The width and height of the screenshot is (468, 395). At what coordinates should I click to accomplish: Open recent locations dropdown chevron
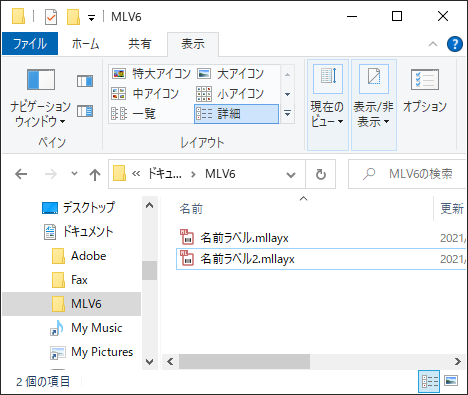[74, 173]
